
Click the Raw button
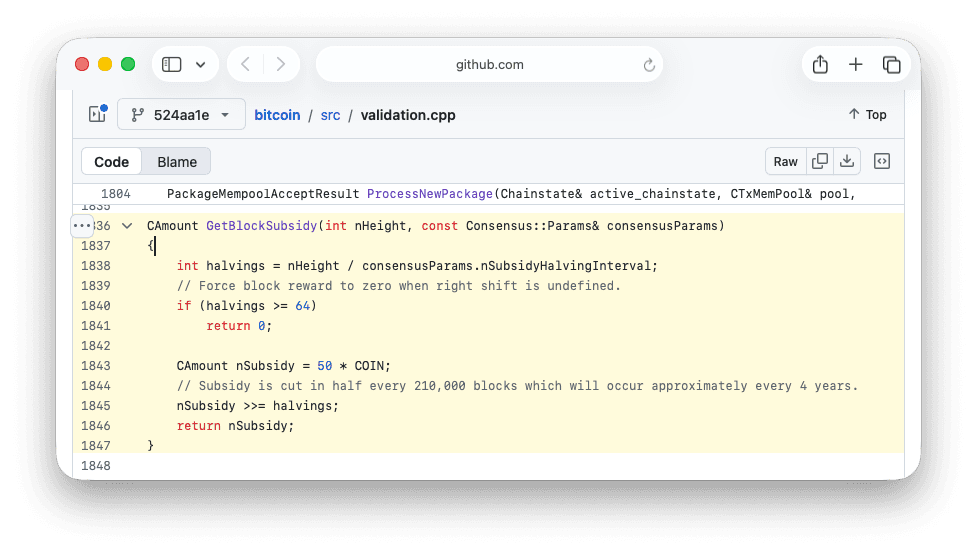pos(786,162)
